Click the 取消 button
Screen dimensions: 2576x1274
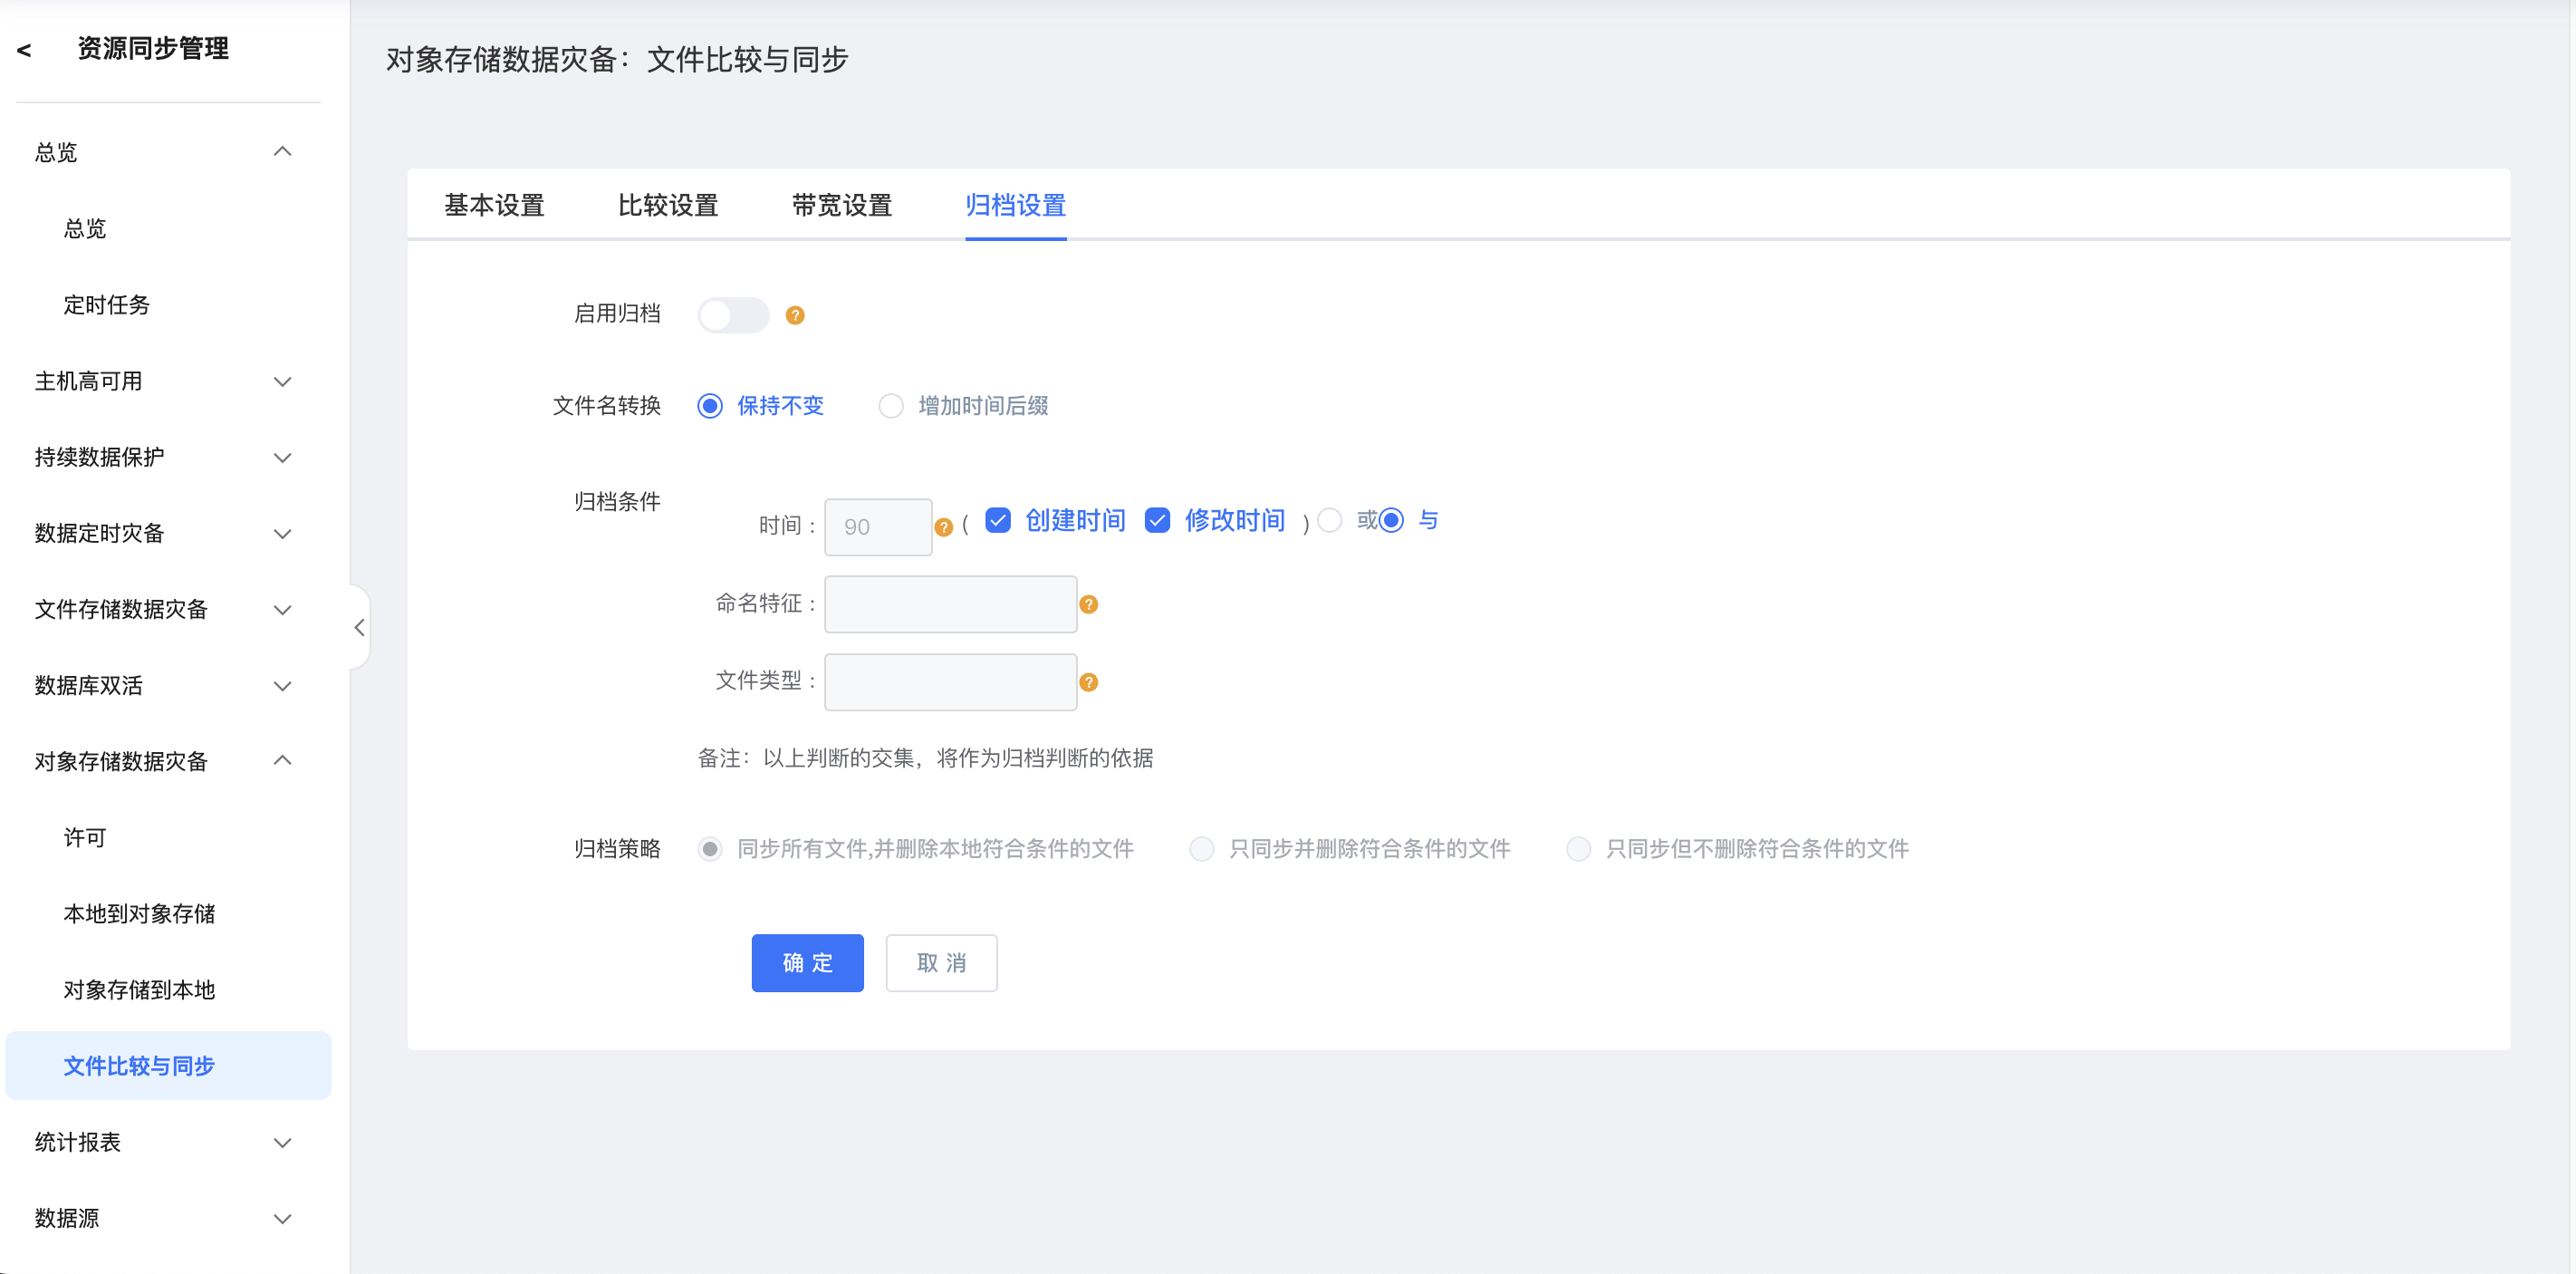pos(941,963)
